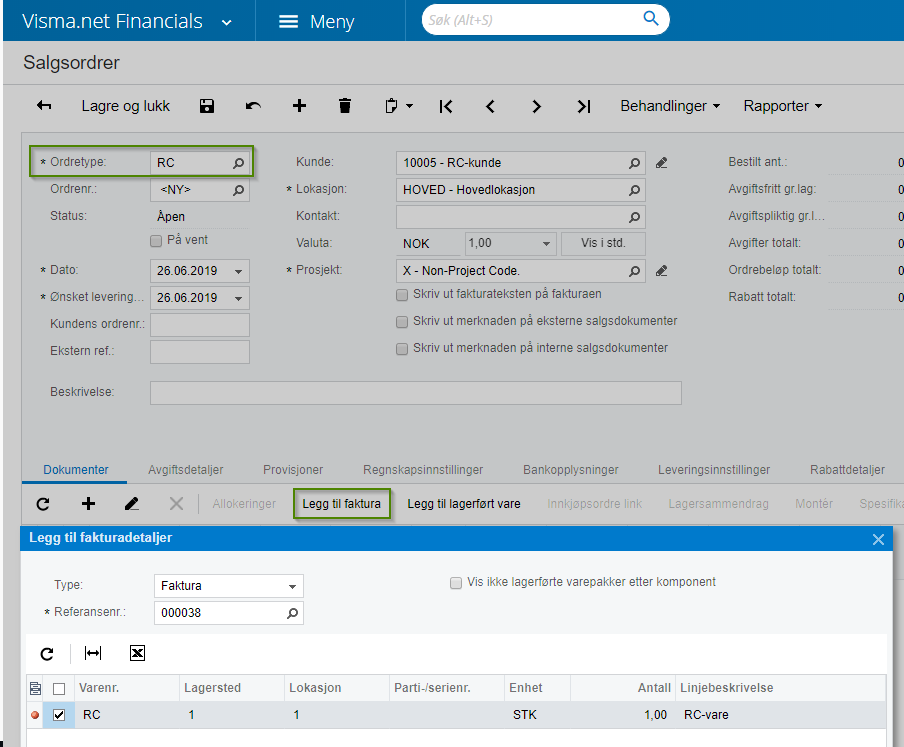Click into the Beskrivelse text field
The image size is (904, 747).
(416, 393)
